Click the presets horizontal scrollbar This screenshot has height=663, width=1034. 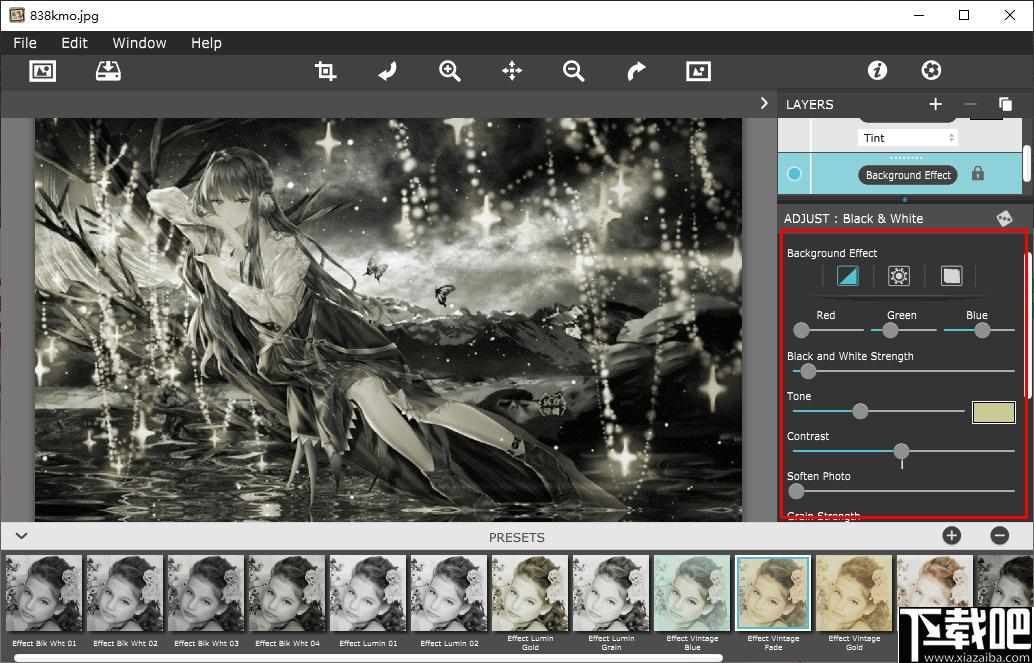click(x=368, y=658)
